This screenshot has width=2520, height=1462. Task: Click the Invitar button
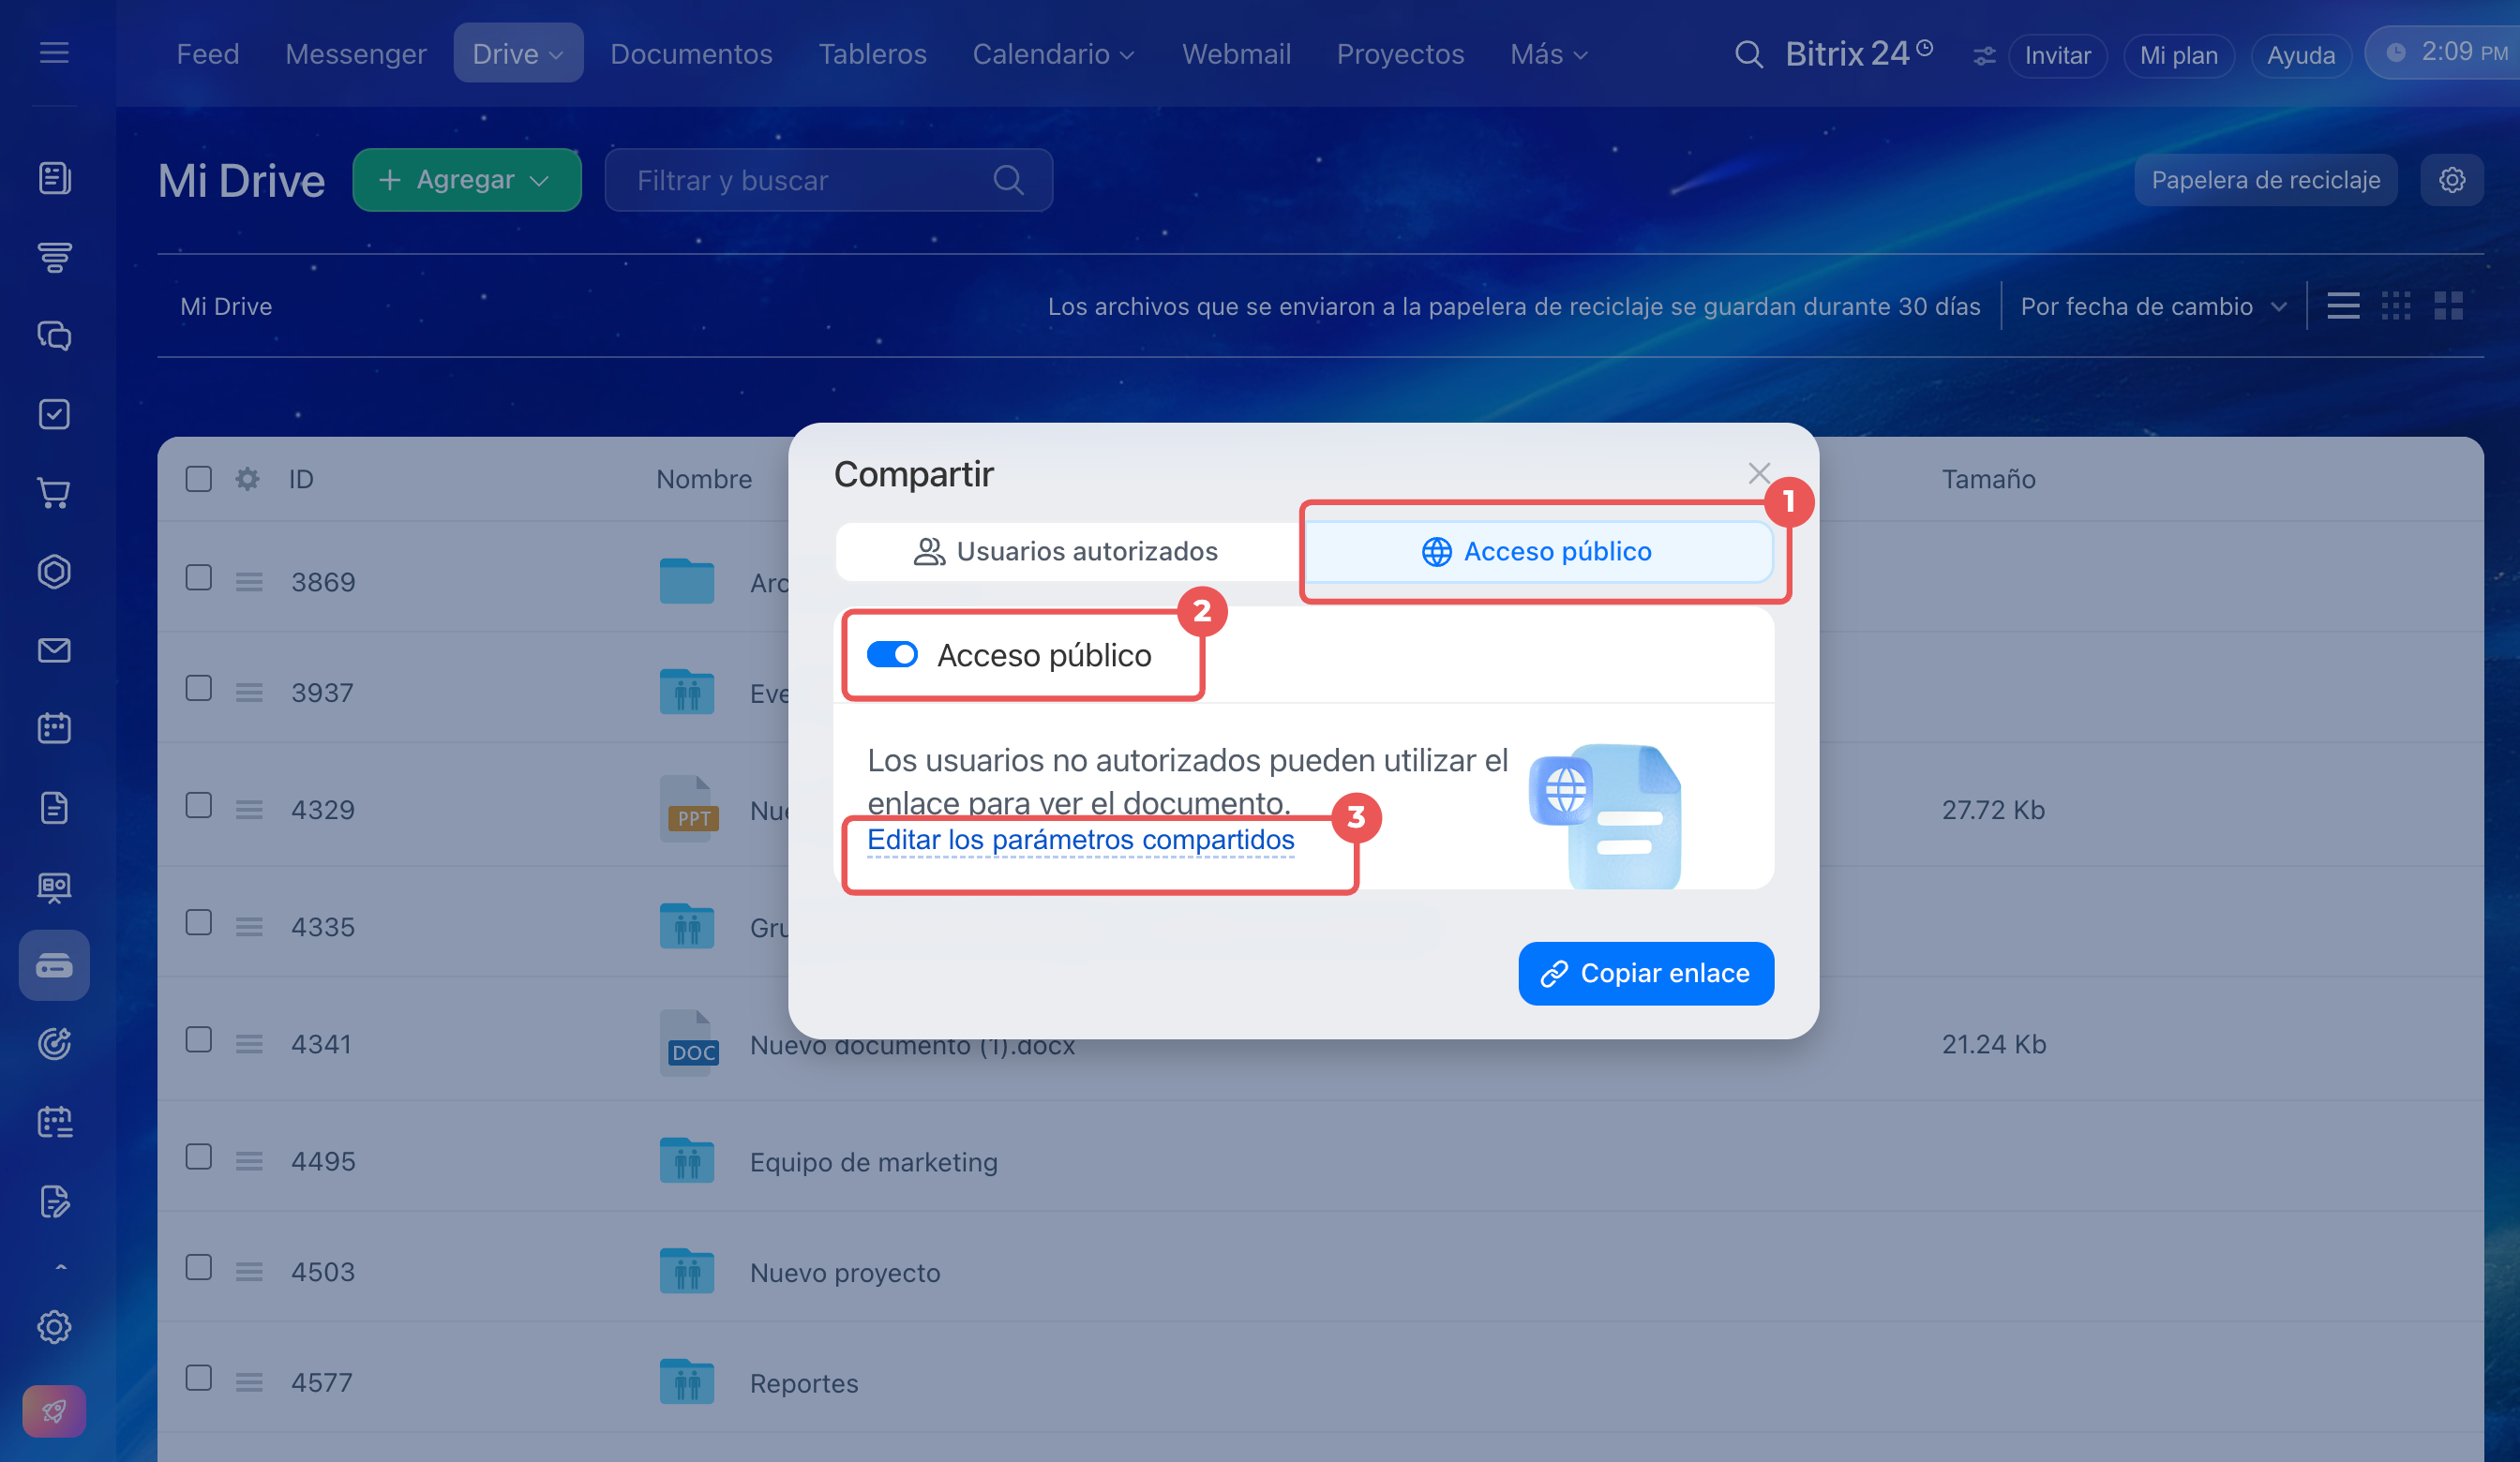pyautogui.click(x=2057, y=55)
